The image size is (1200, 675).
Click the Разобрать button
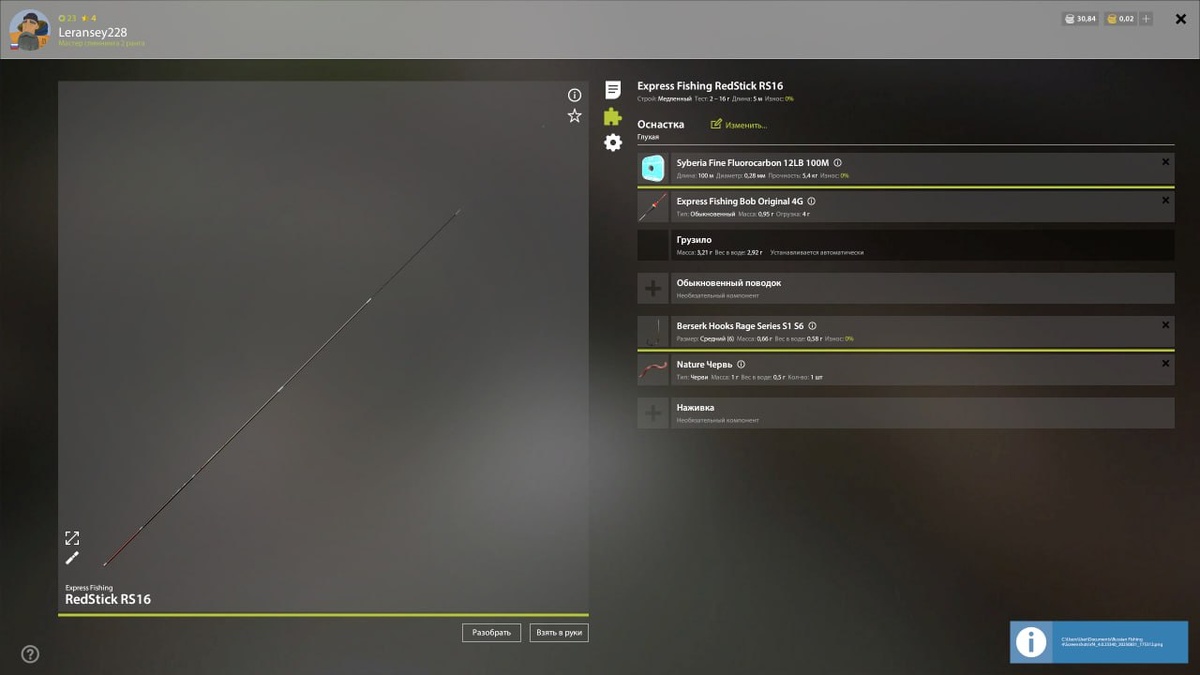pyautogui.click(x=491, y=632)
